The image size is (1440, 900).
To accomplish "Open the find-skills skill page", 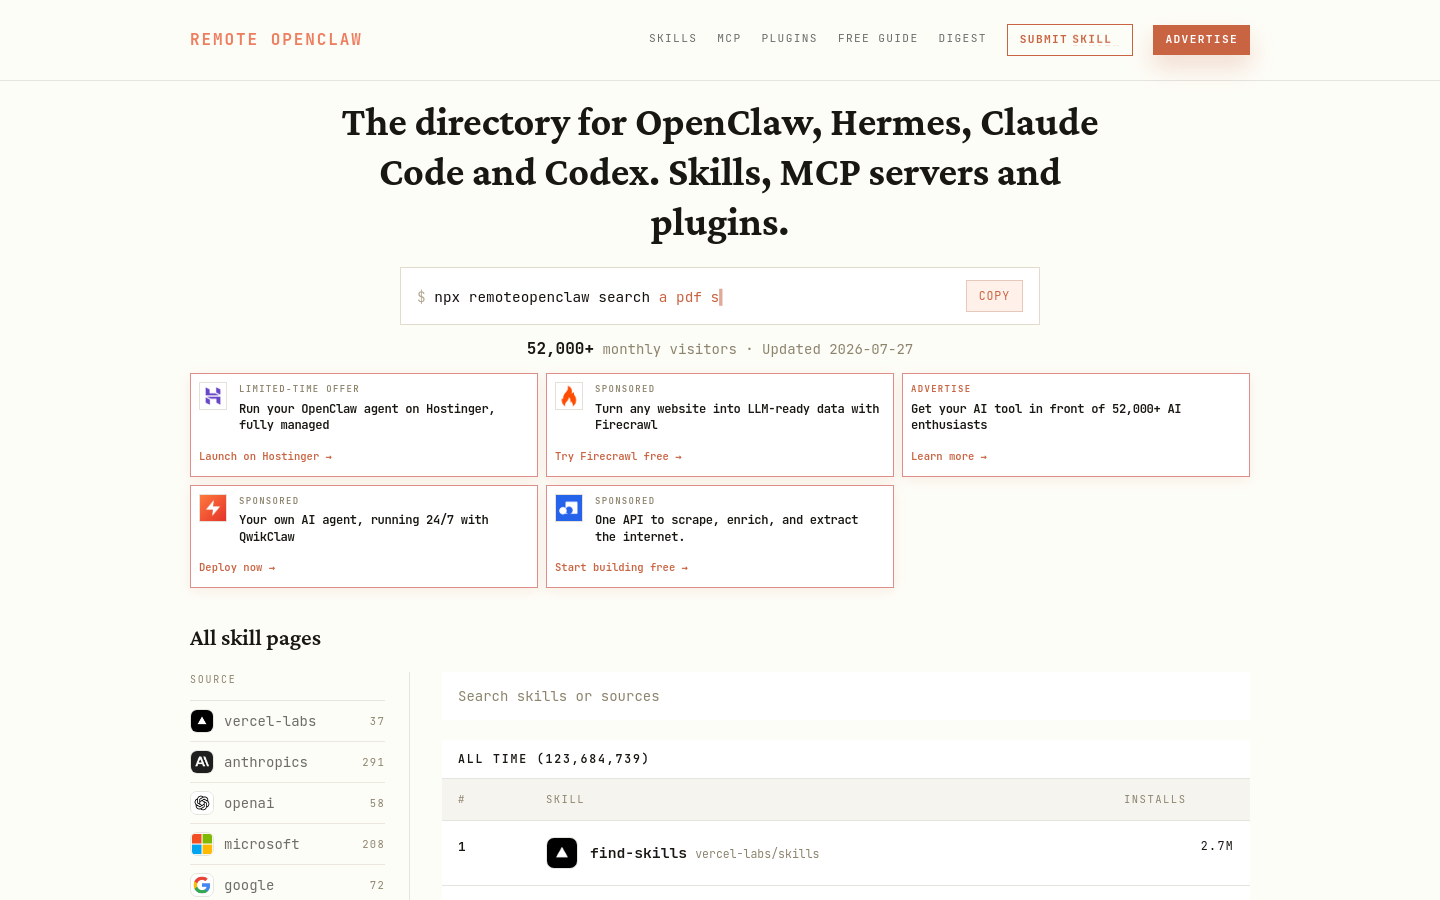I will 638,853.
